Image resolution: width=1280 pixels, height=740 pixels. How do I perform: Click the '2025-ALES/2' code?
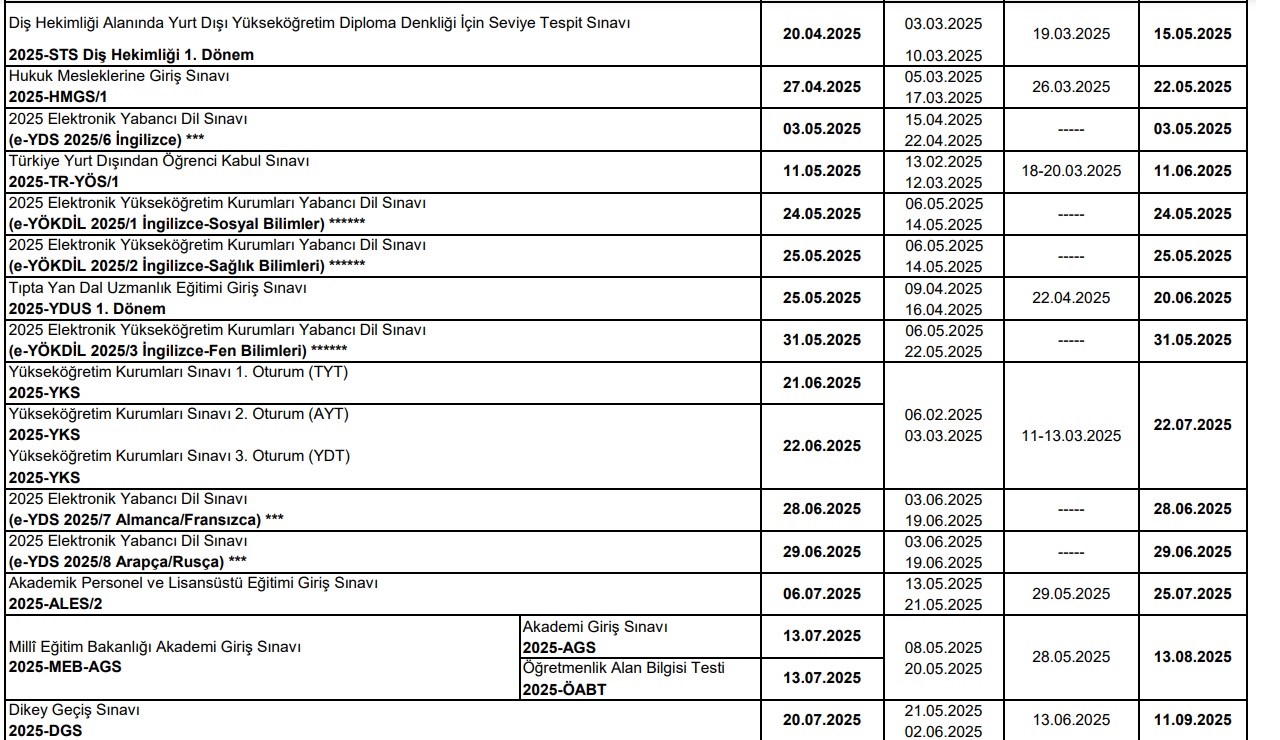(55, 603)
